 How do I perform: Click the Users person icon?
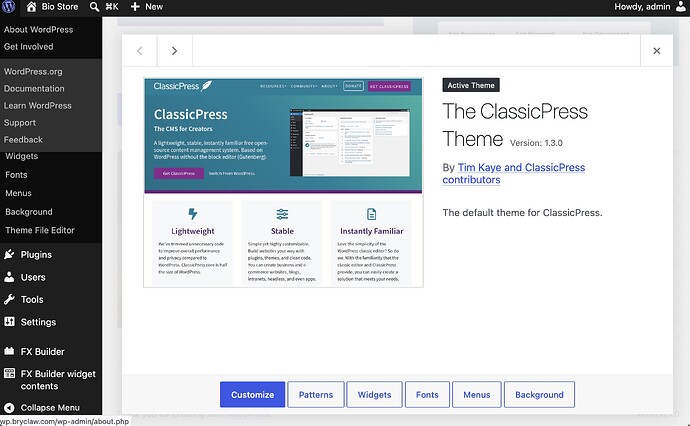pos(9,277)
